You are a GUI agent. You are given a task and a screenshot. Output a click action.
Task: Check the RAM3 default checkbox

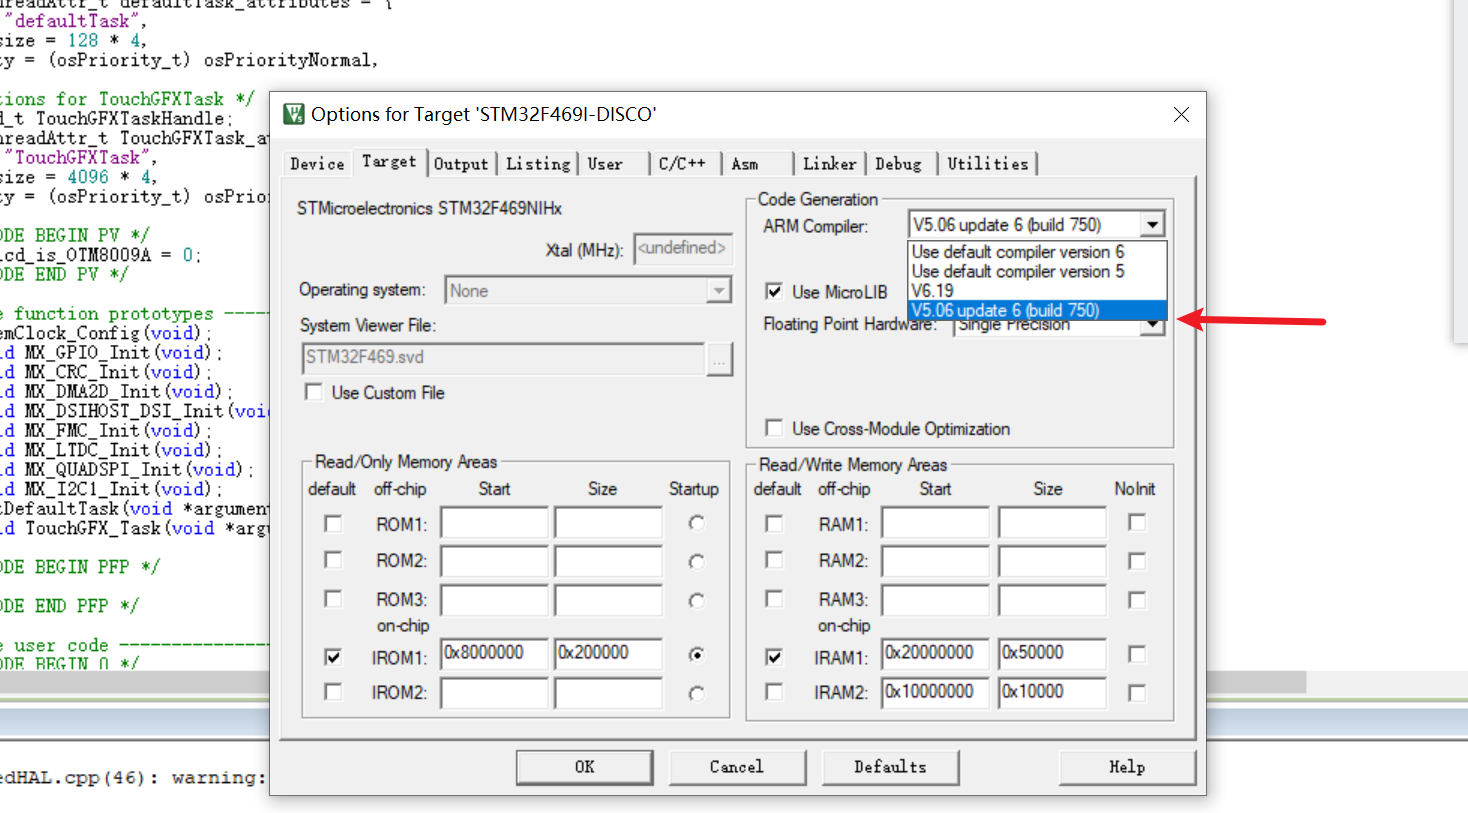coord(774,598)
